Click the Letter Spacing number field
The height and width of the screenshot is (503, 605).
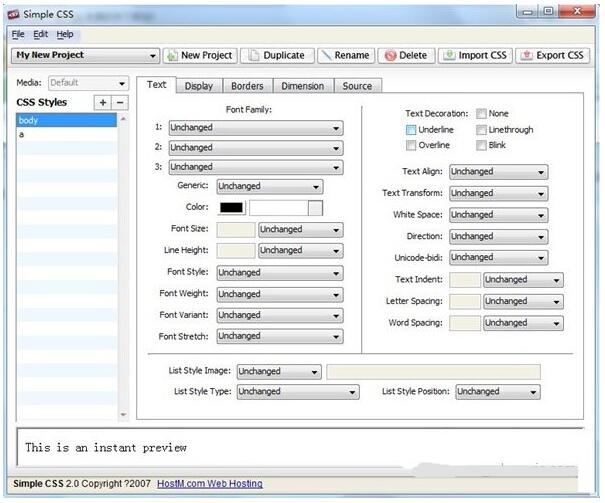click(465, 301)
